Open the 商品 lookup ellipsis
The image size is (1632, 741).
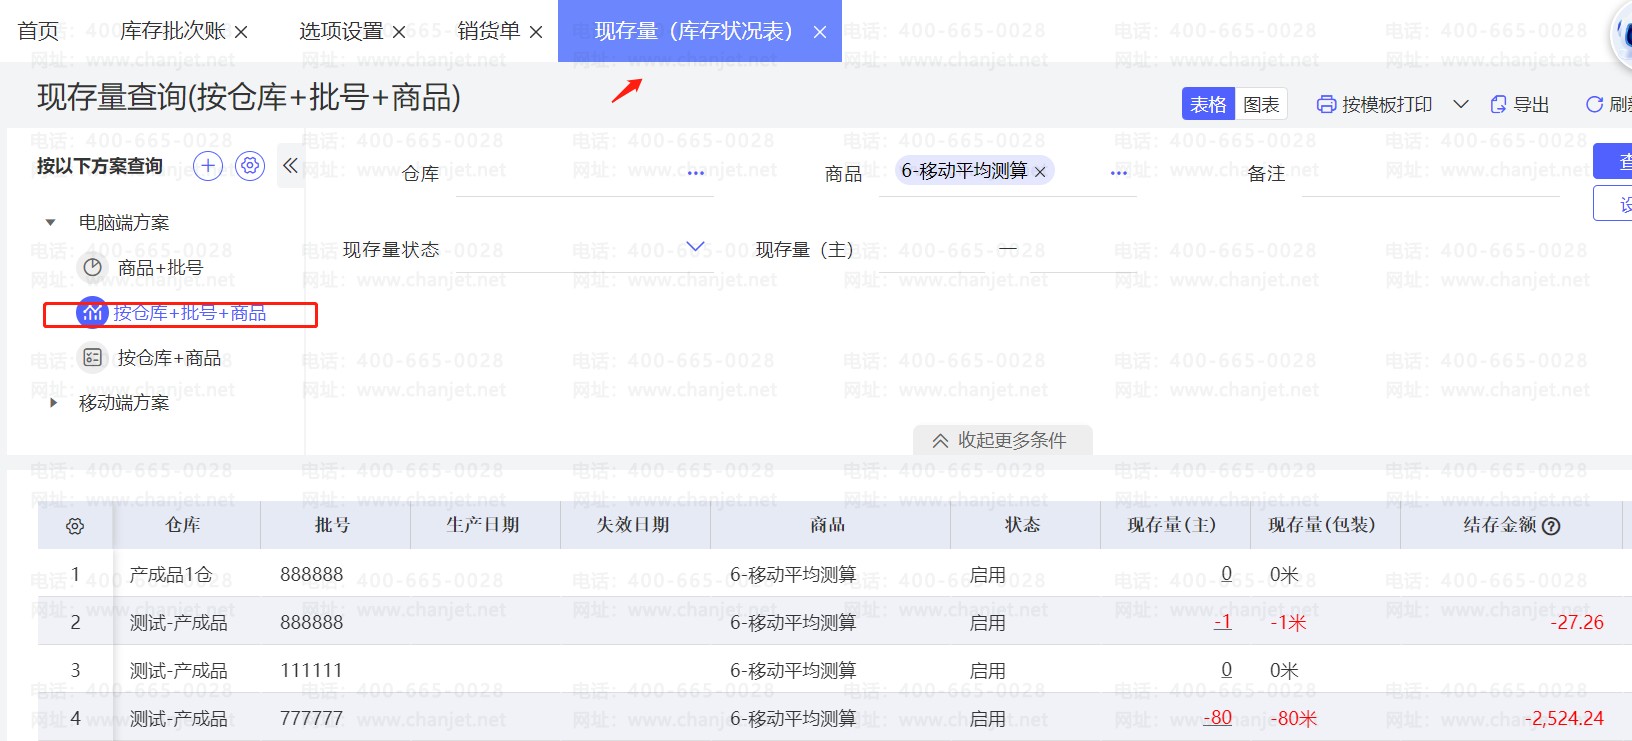coord(1119,173)
